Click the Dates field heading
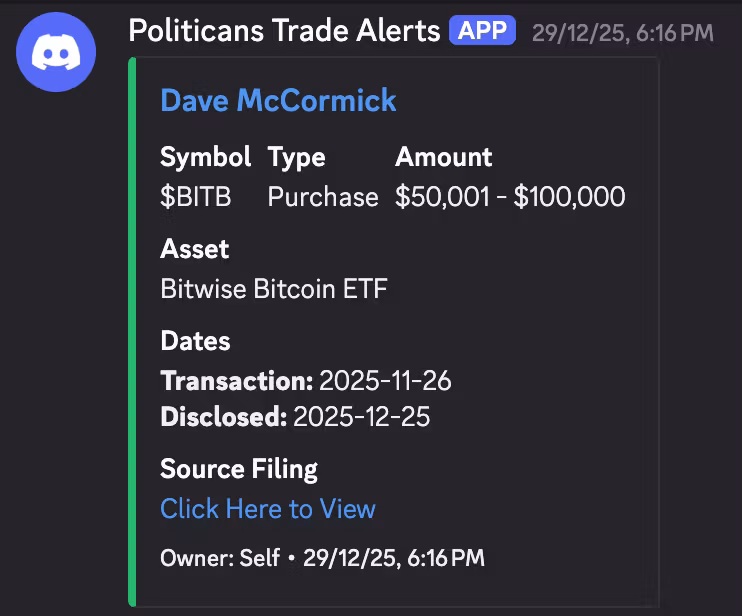The image size is (742, 616). 195,341
